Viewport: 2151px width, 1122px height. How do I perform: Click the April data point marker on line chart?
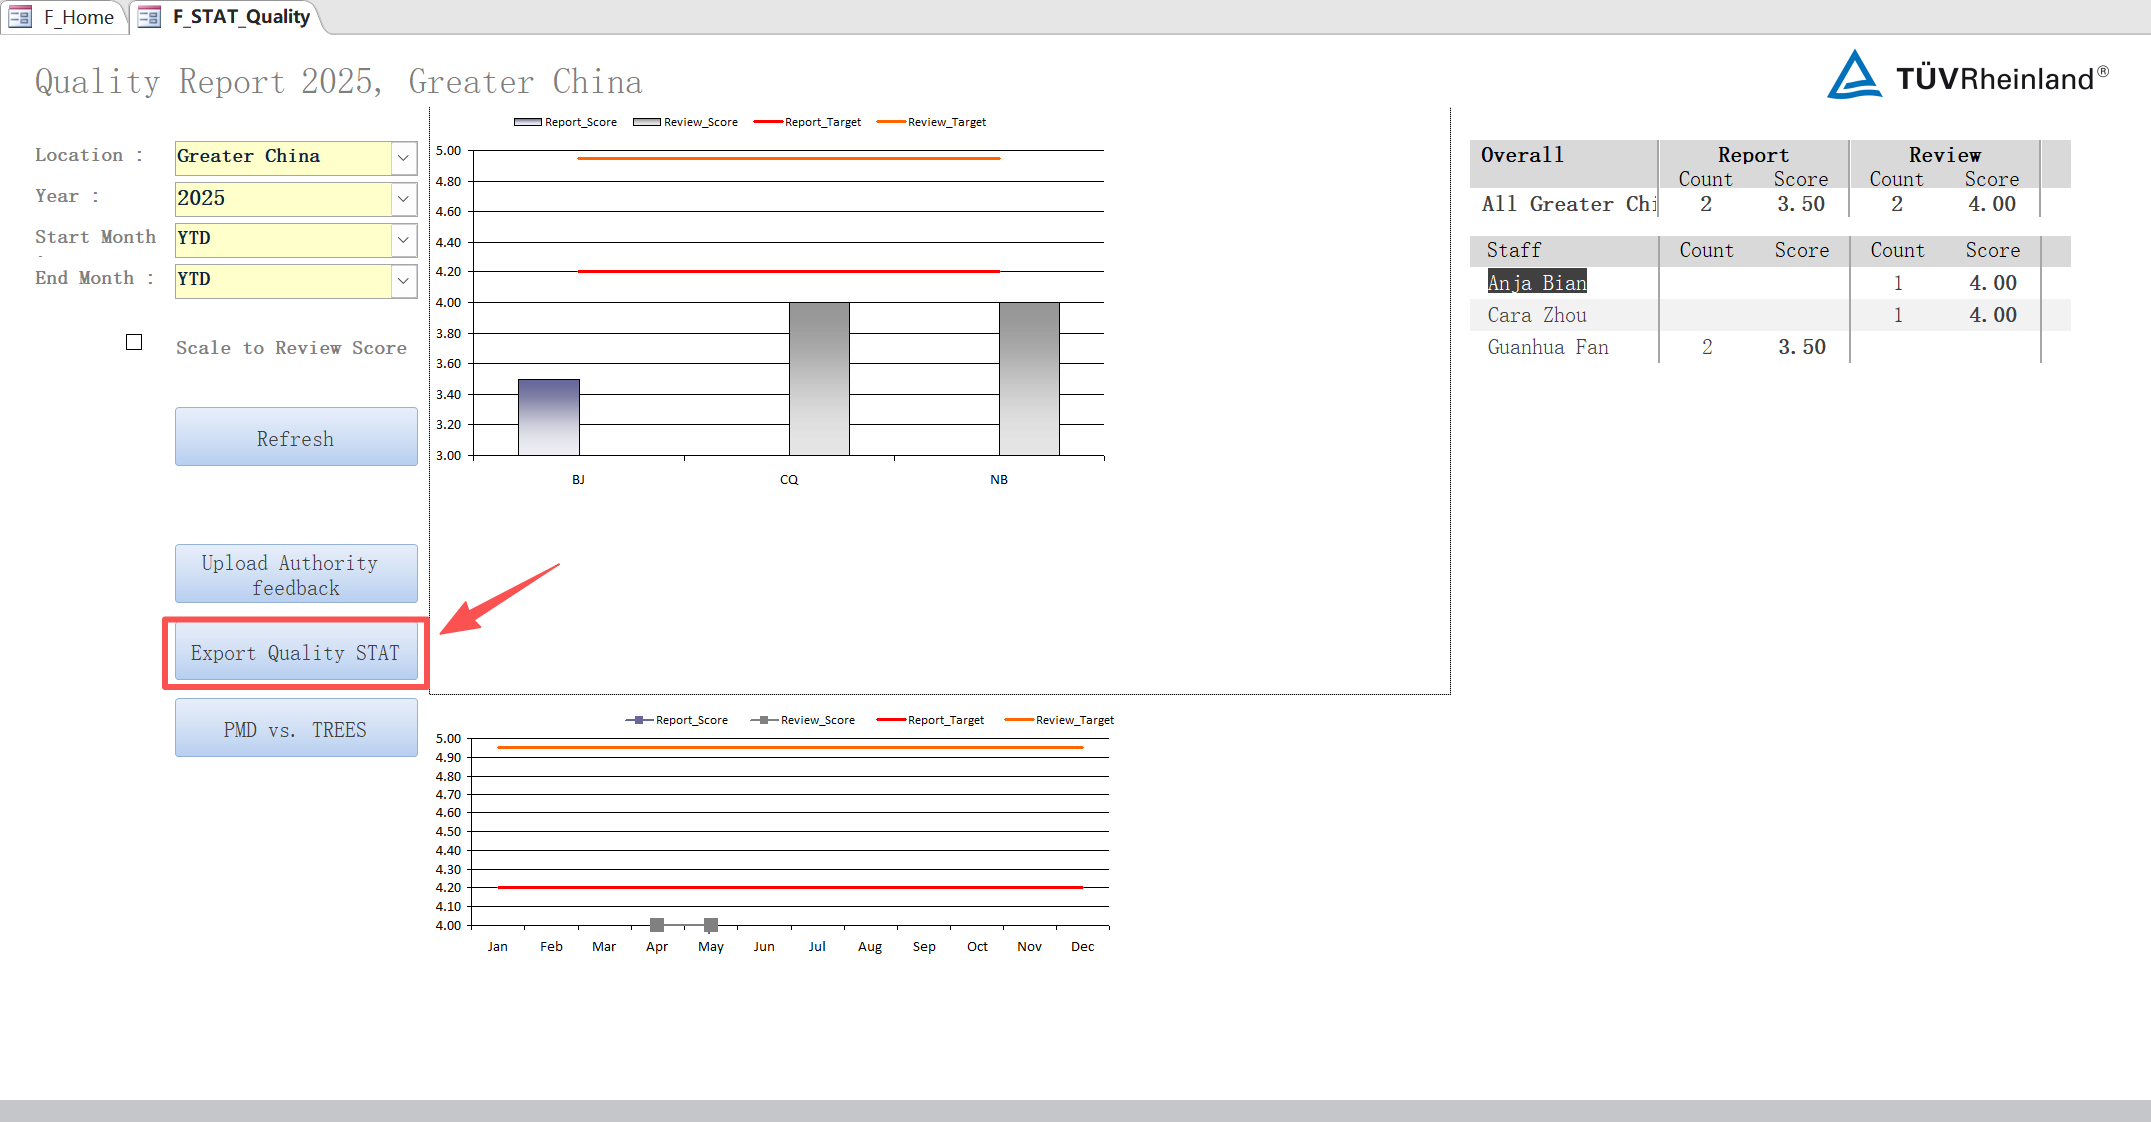click(x=657, y=925)
